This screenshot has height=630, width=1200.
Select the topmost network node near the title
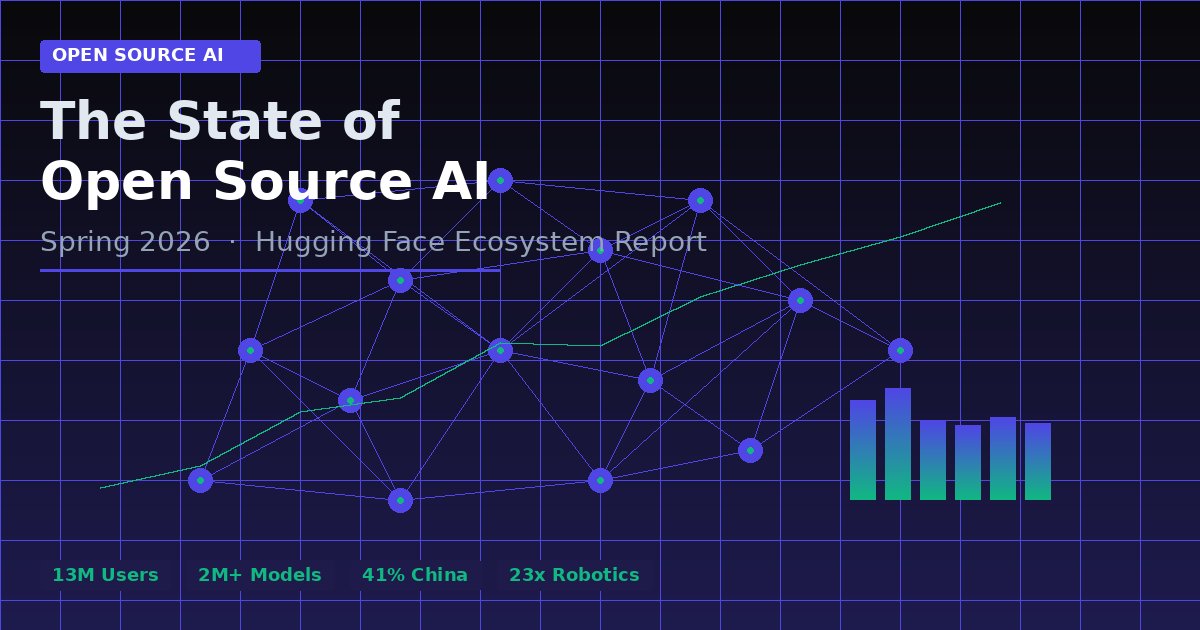[500, 179]
